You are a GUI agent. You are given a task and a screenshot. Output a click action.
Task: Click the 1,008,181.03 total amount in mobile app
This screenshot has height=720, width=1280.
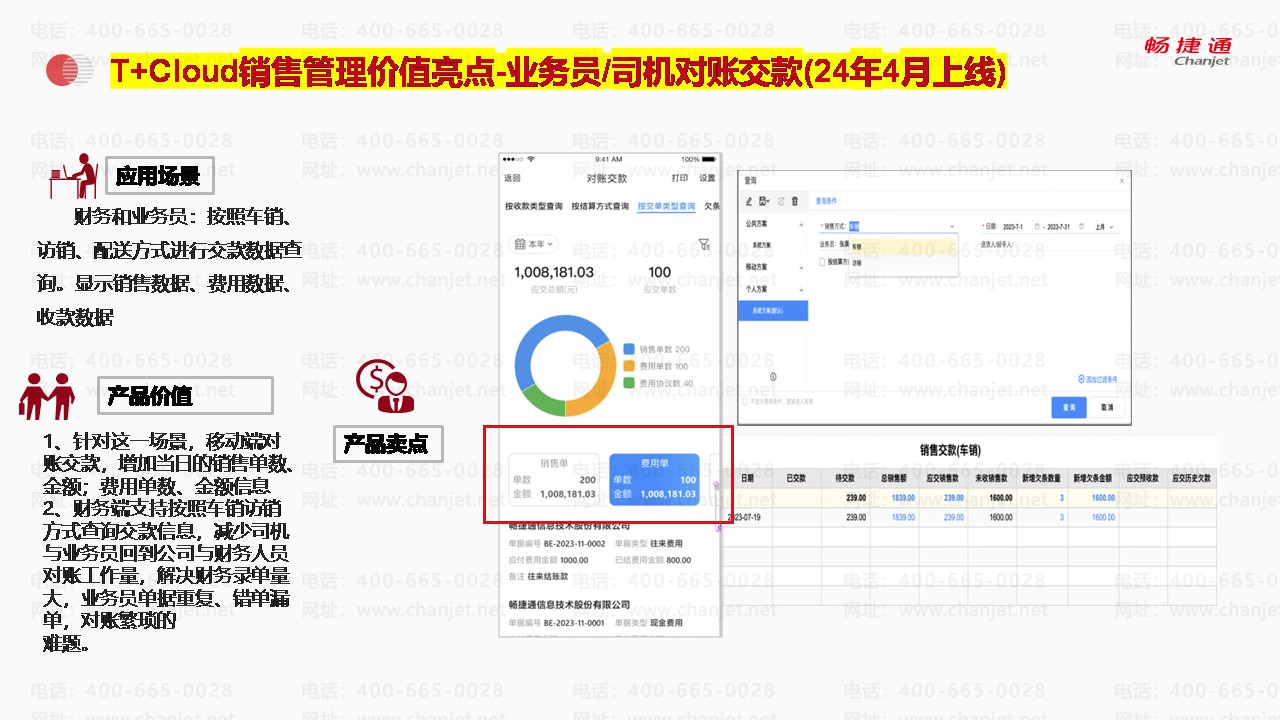coord(553,272)
